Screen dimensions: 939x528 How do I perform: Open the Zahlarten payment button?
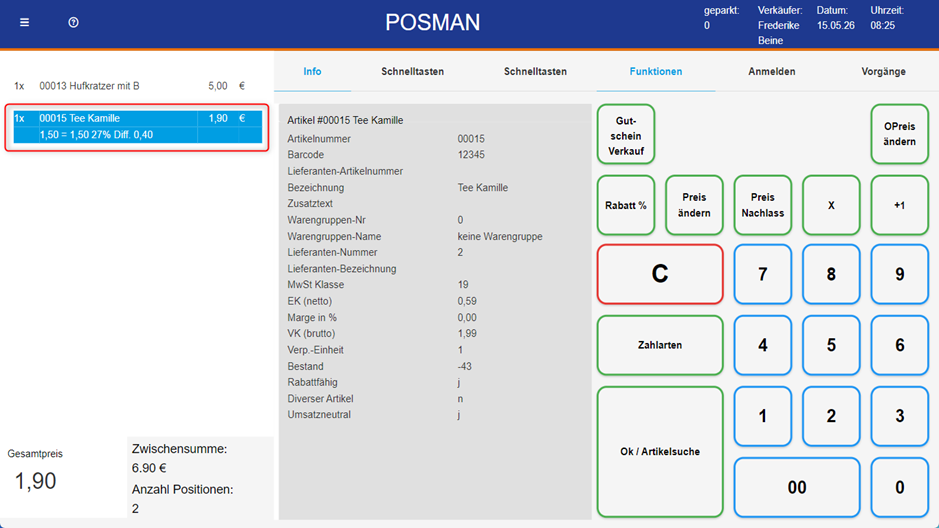click(660, 345)
